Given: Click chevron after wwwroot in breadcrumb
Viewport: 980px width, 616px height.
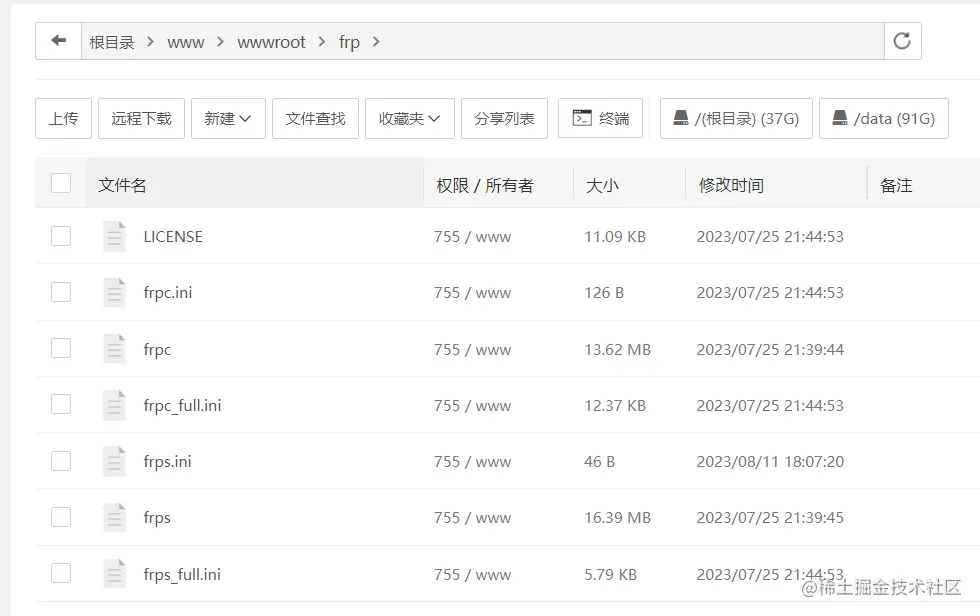Looking at the screenshot, I should (x=322, y=42).
